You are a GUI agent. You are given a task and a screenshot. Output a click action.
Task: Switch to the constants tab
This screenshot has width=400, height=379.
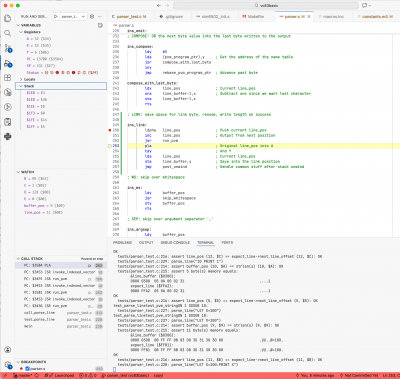point(375,16)
